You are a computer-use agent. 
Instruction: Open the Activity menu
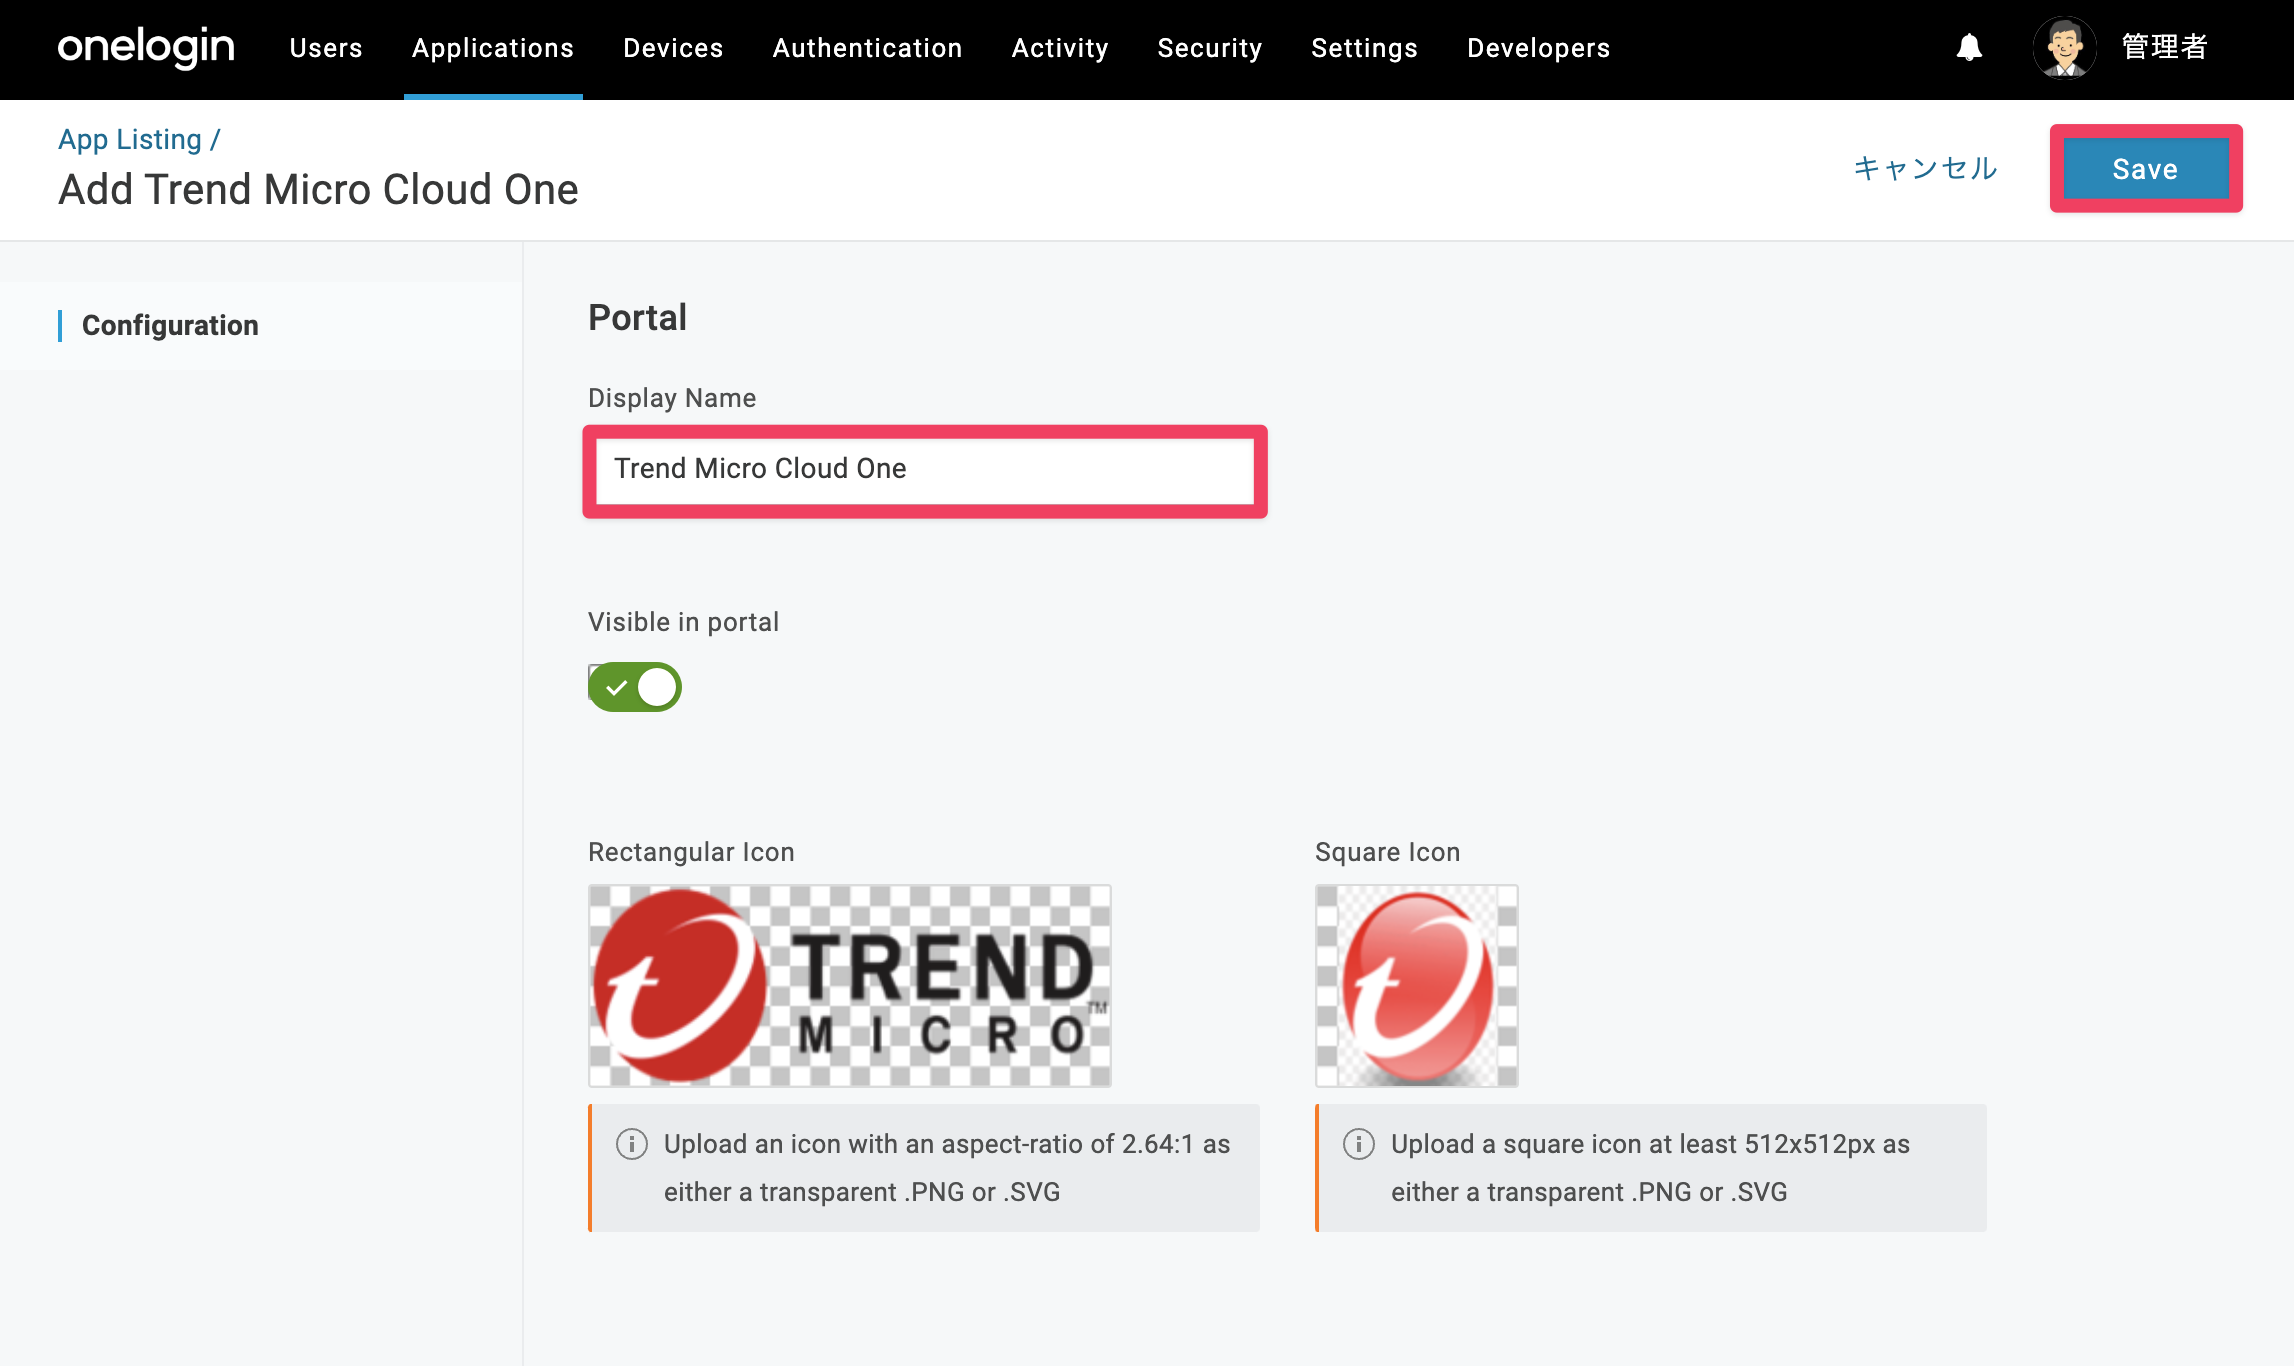coord(1060,48)
